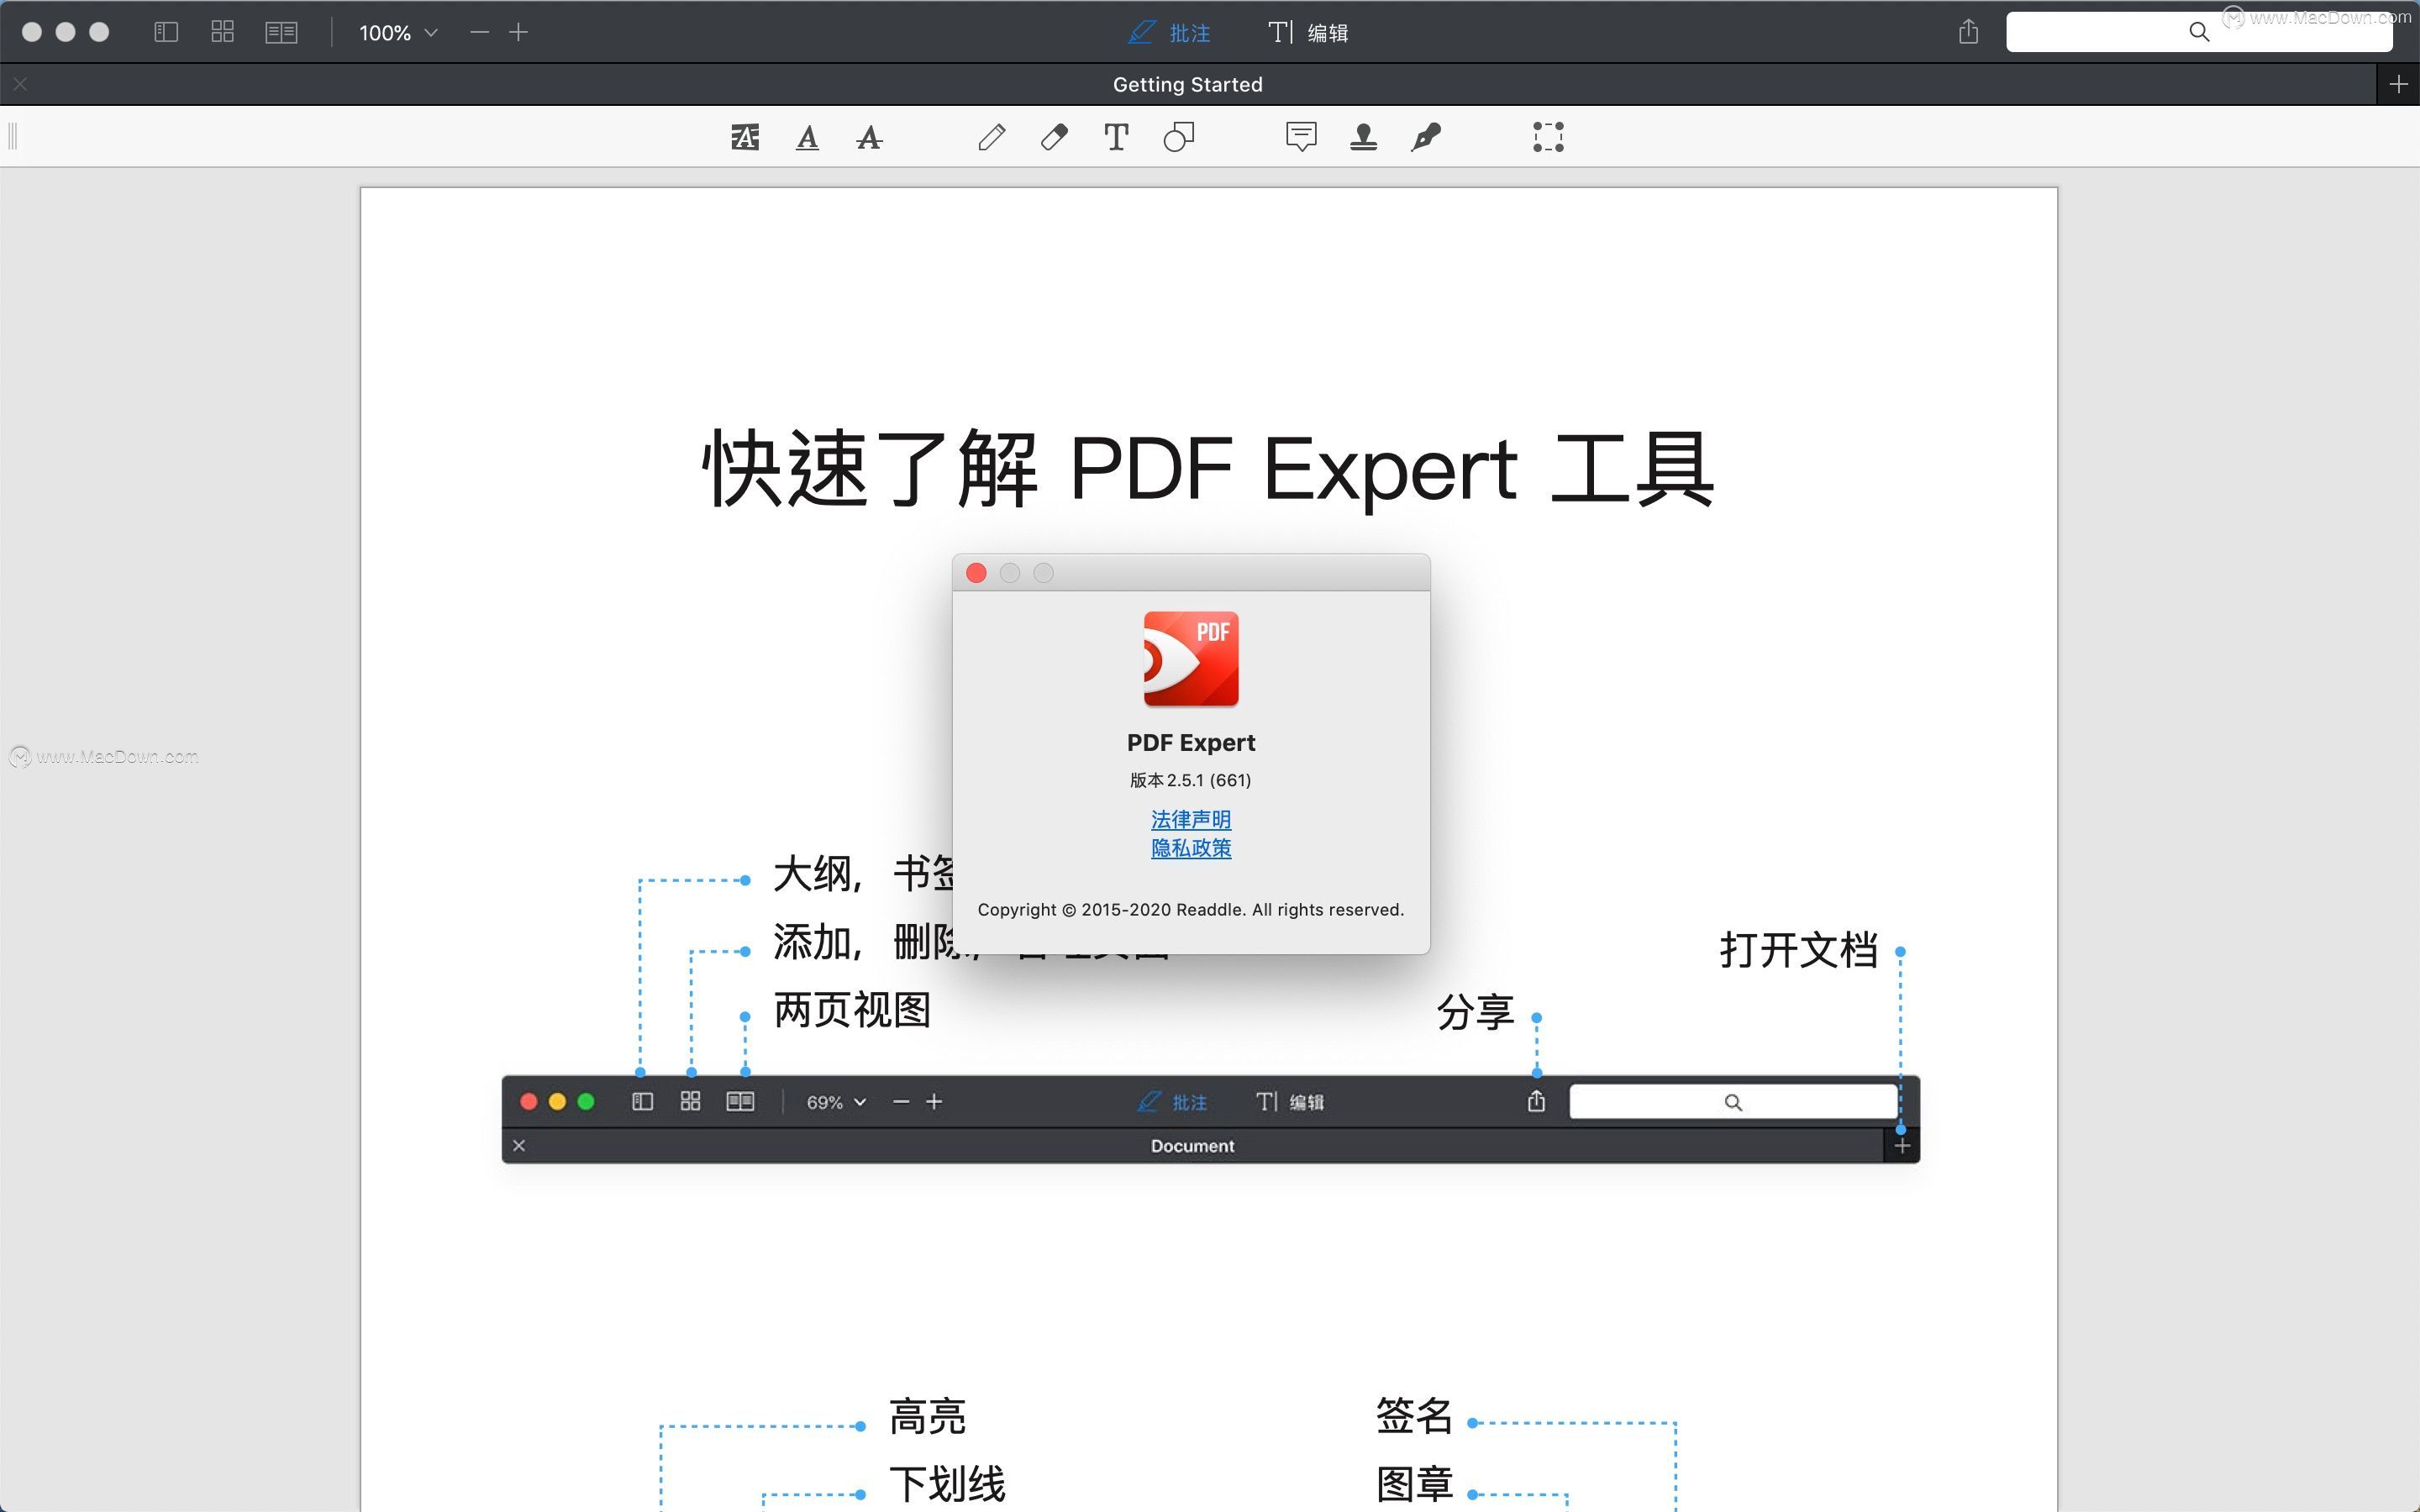This screenshot has height=1512, width=2420.
Task: Select the eraser tool
Action: [x=1054, y=137]
